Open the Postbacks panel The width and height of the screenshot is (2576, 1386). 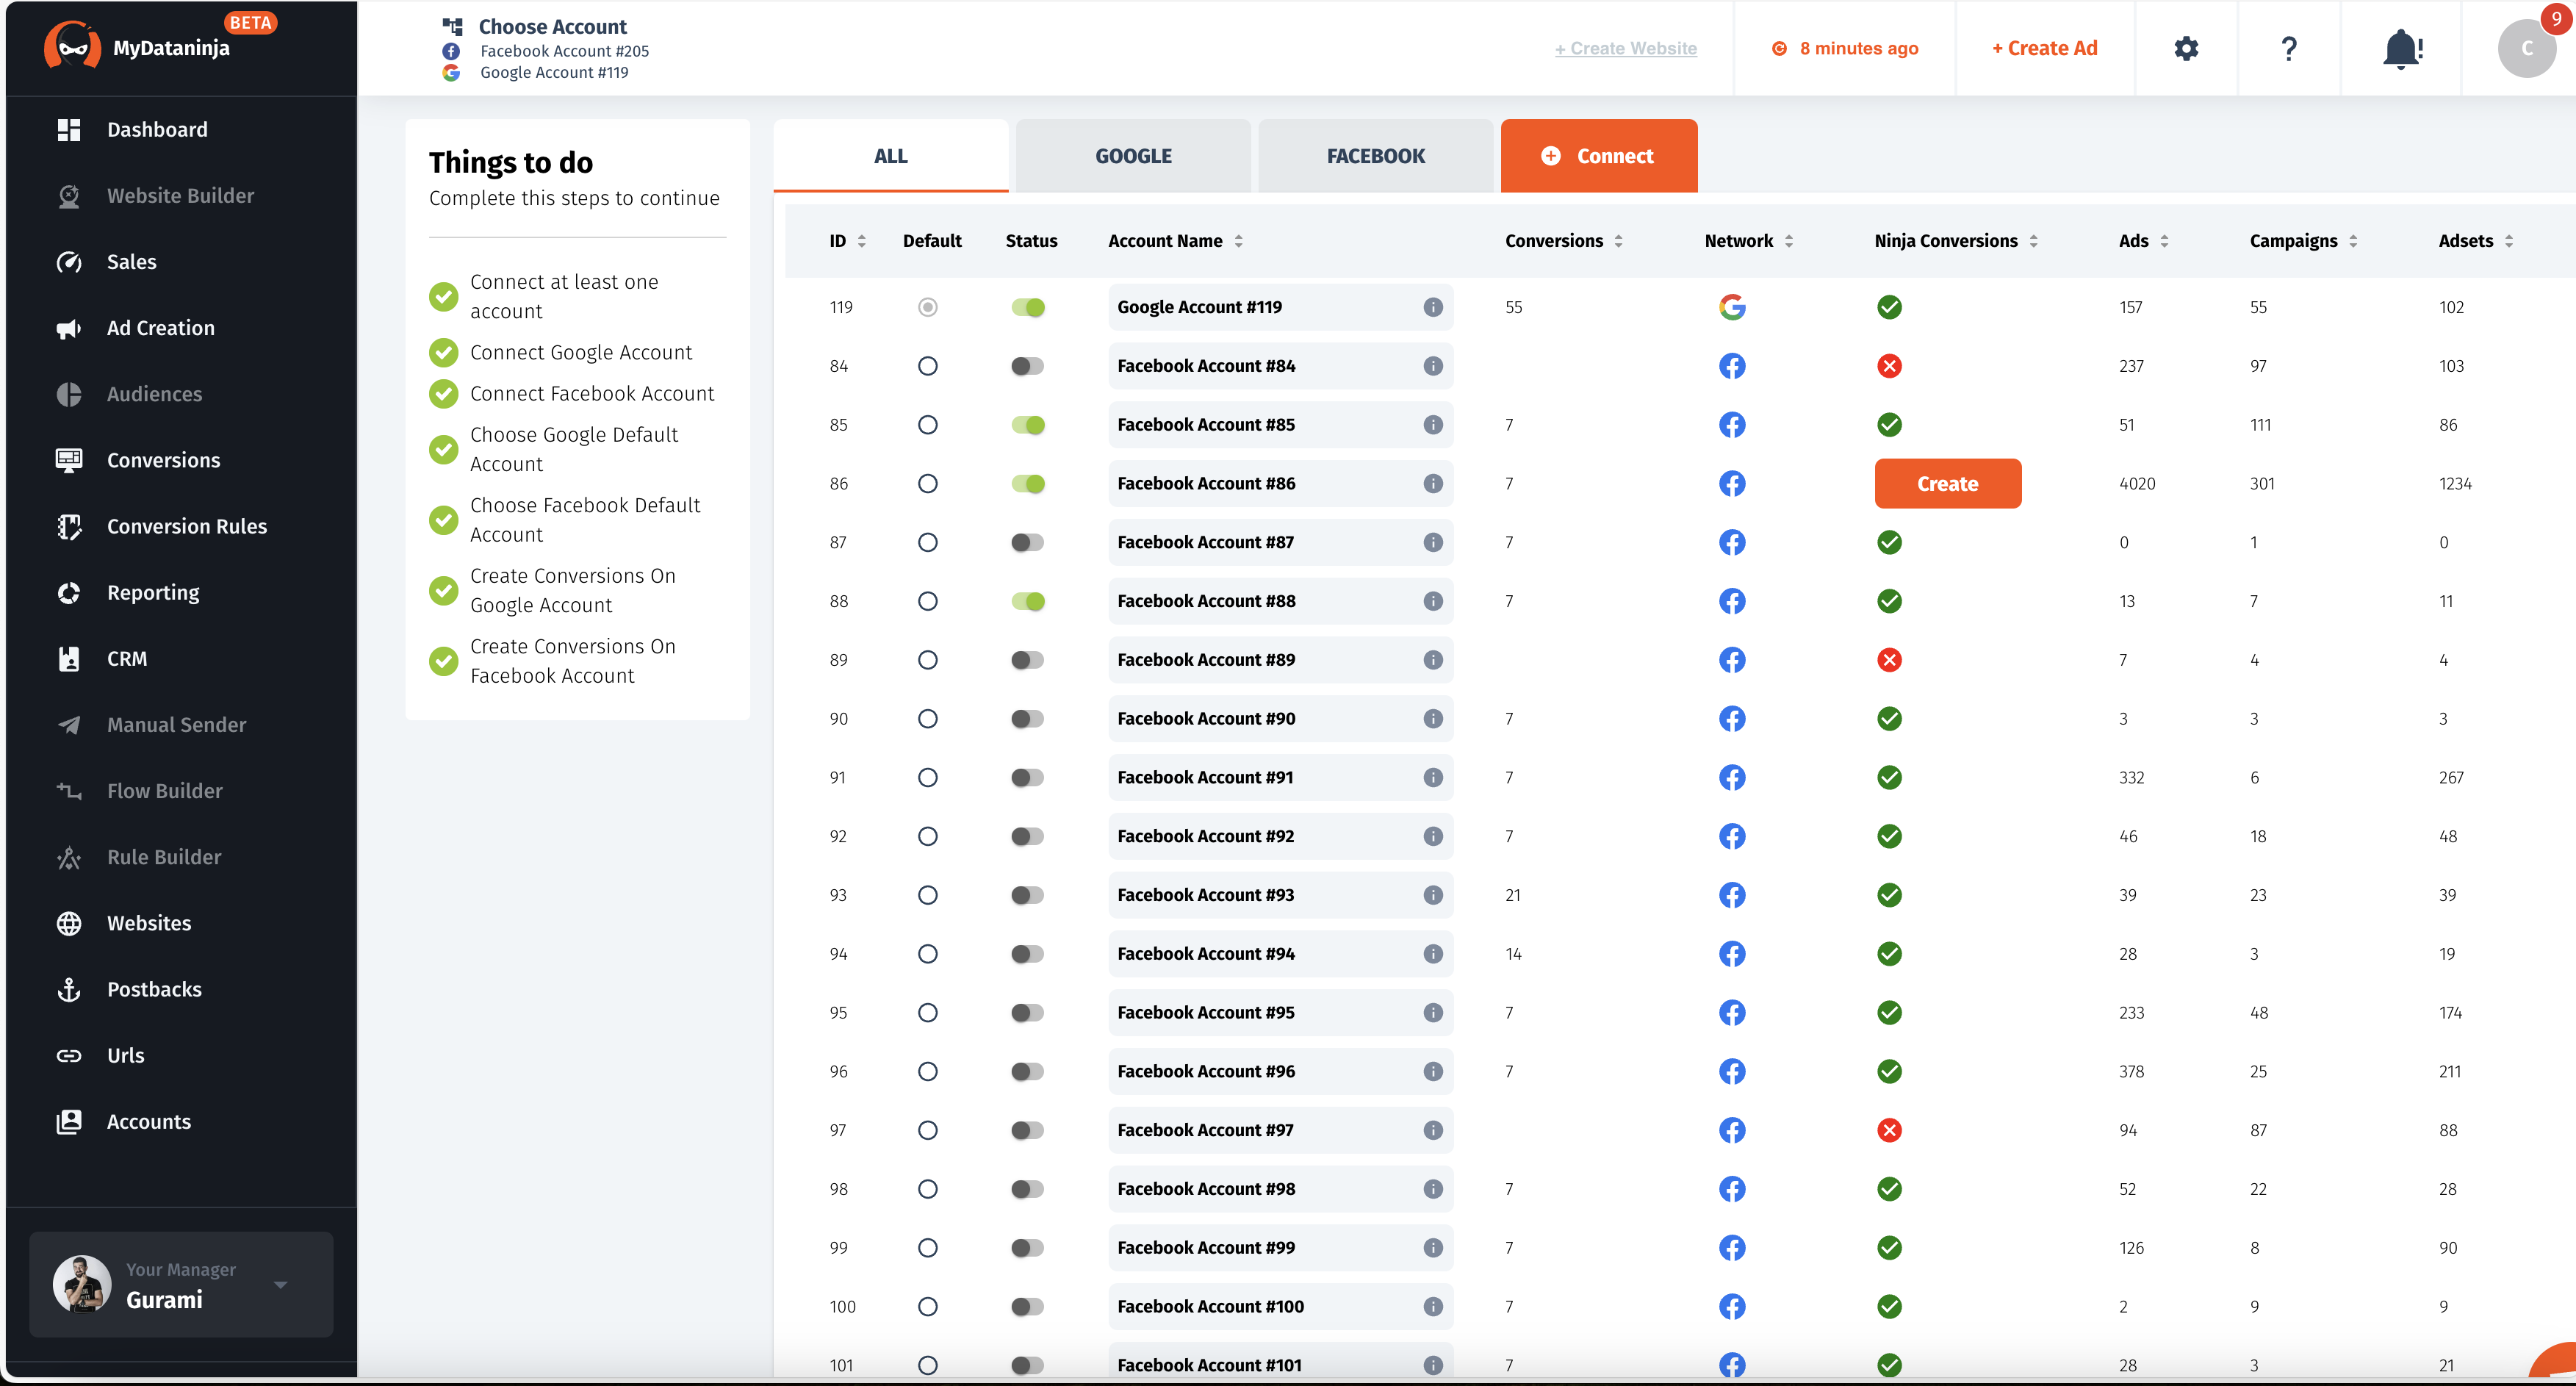pyautogui.click(x=155, y=989)
